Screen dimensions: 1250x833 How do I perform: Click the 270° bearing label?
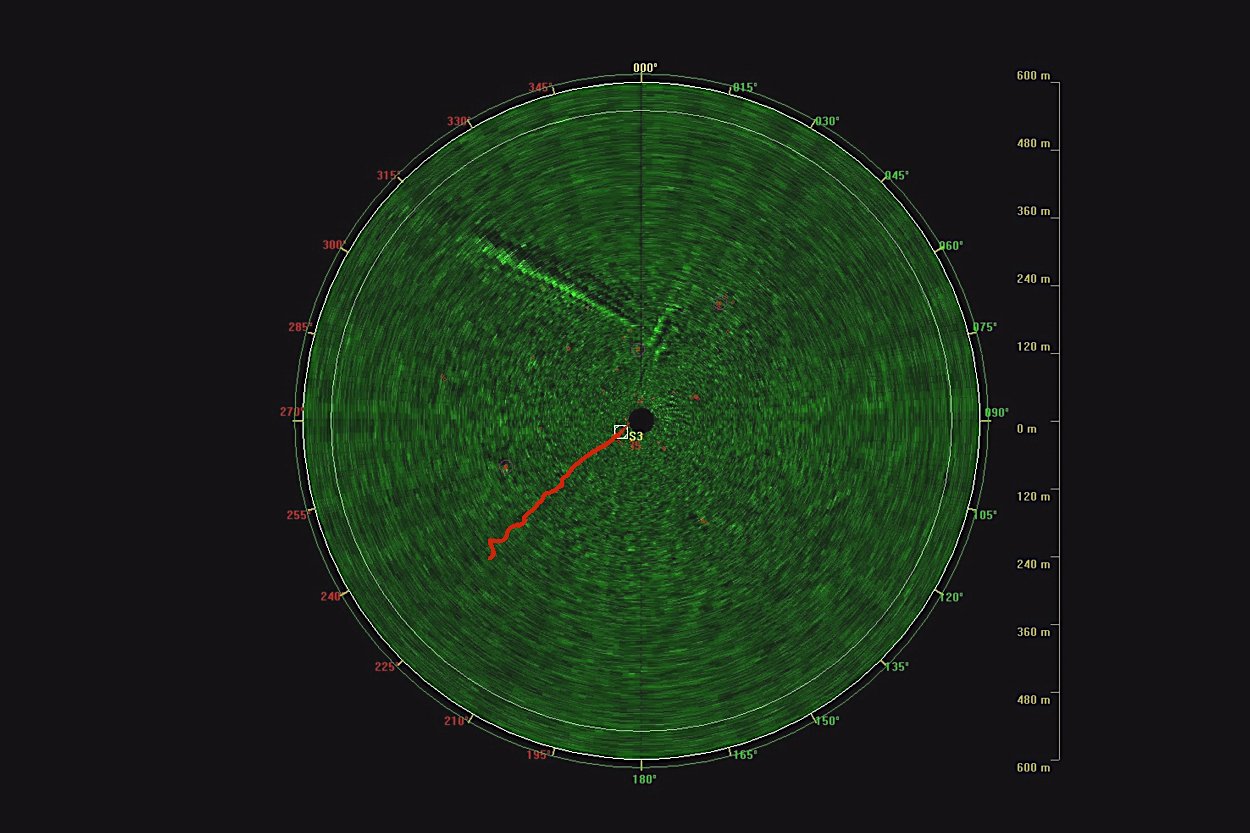click(x=291, y=411)
